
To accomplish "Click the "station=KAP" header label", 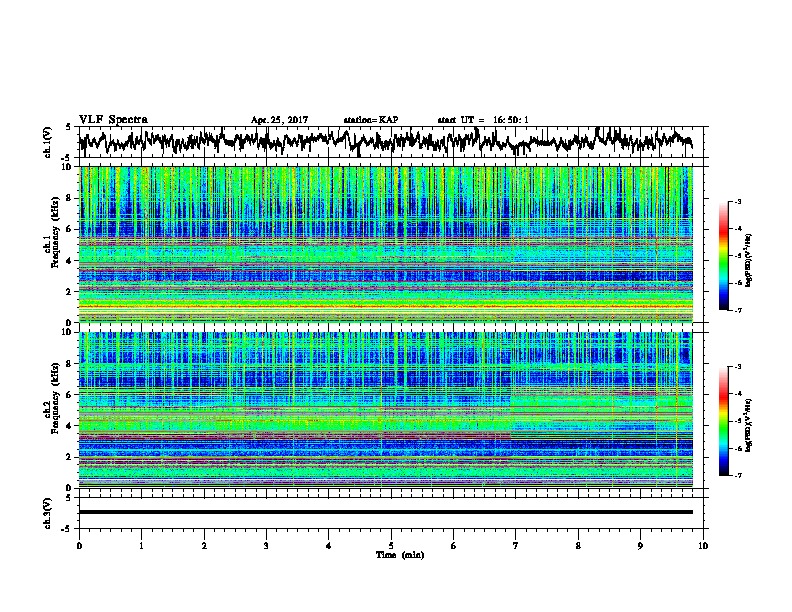I will click(x=371, y=120).
